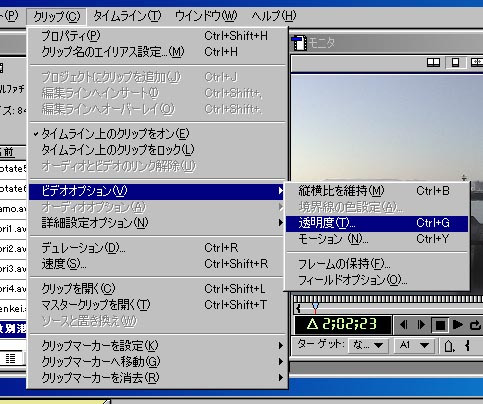The height and width of the screenshot is (404, 483).
Task: Click the Monitor window title icon
Action: 299,43
